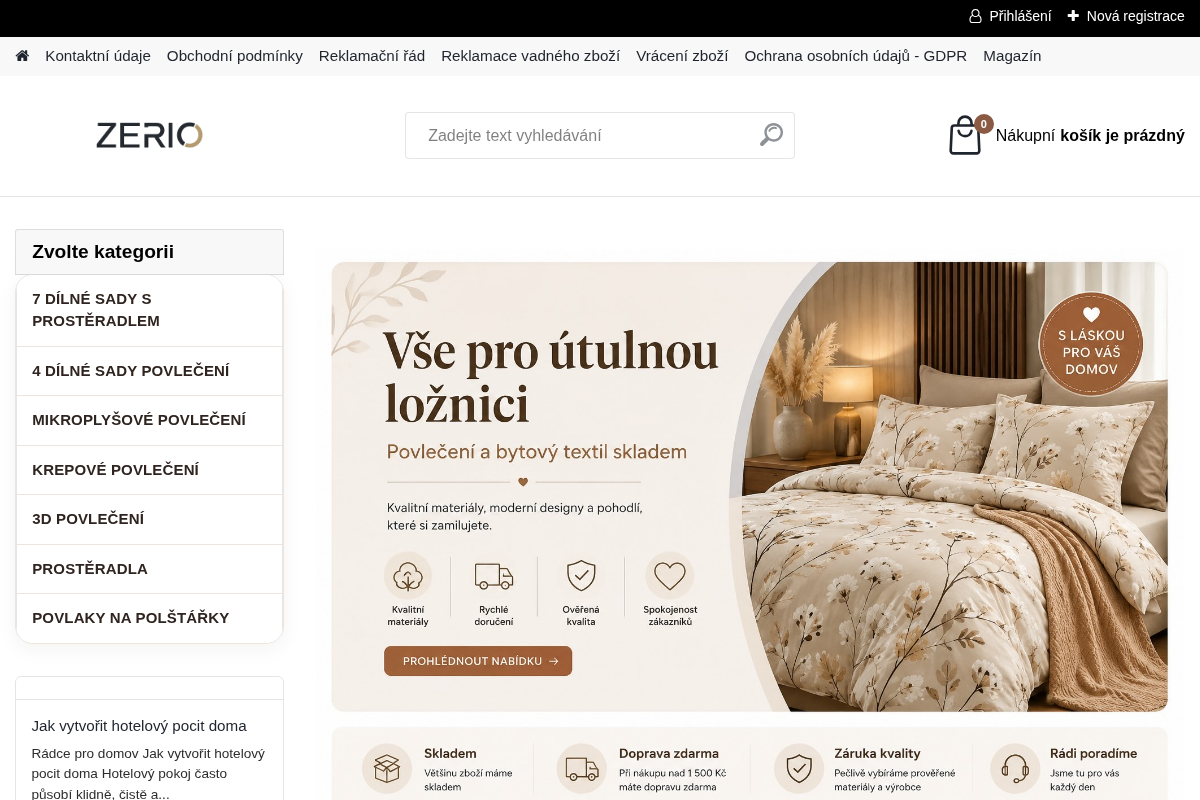1200x800 pixels.
Task: Click the ZERIO logo
Action: point(149,135)
